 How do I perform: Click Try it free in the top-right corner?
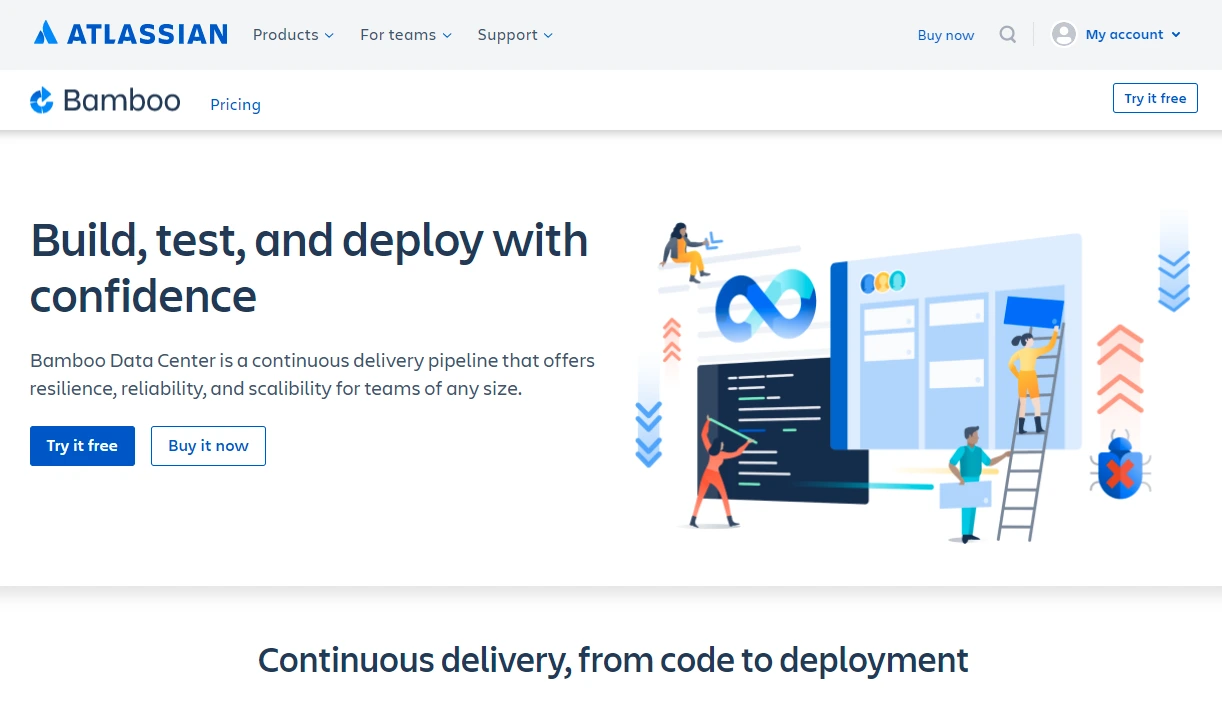coord(1155,98)
